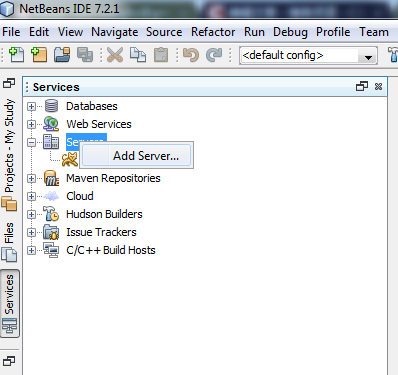The width and height of the screenshot is (398, 375).
Task: Restore the Services window group icon
Action: coord(362,87)
